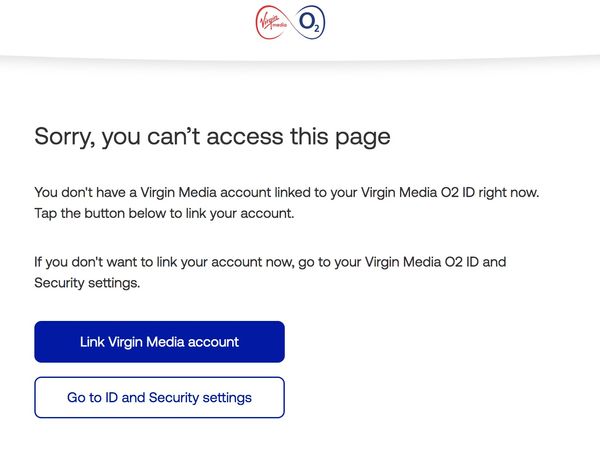Click "go to your Virgin Media O2 ID" text
600x461 pixels.
(x=388, y=262)
